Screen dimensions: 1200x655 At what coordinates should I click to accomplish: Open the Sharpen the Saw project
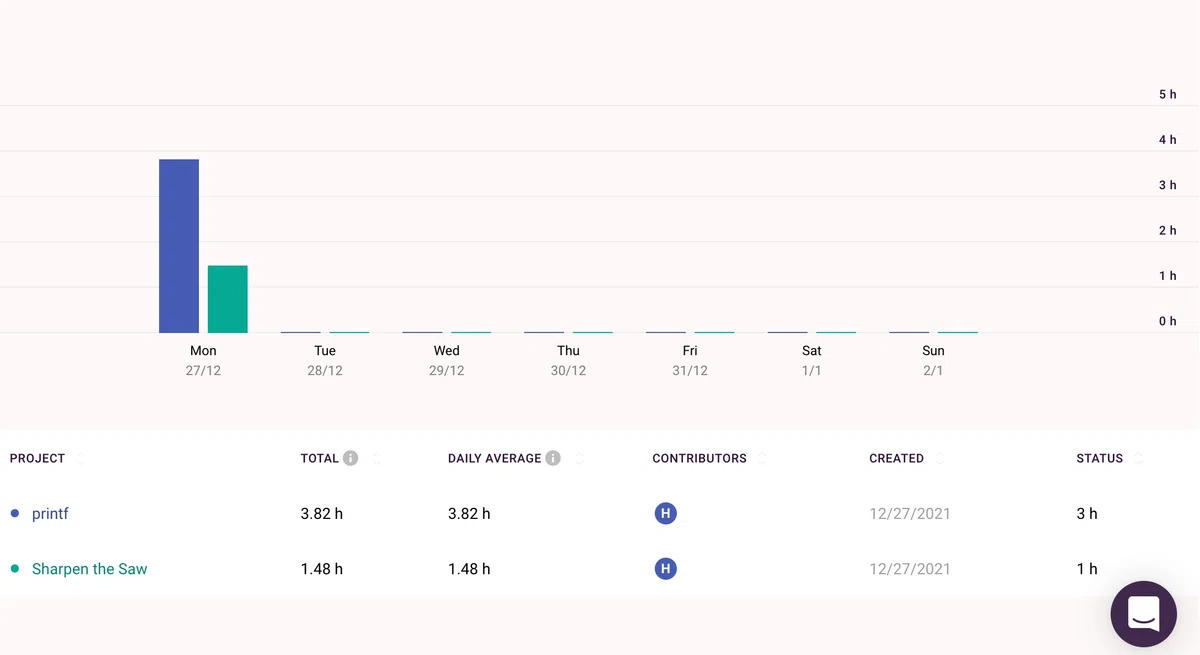(89, 569)
